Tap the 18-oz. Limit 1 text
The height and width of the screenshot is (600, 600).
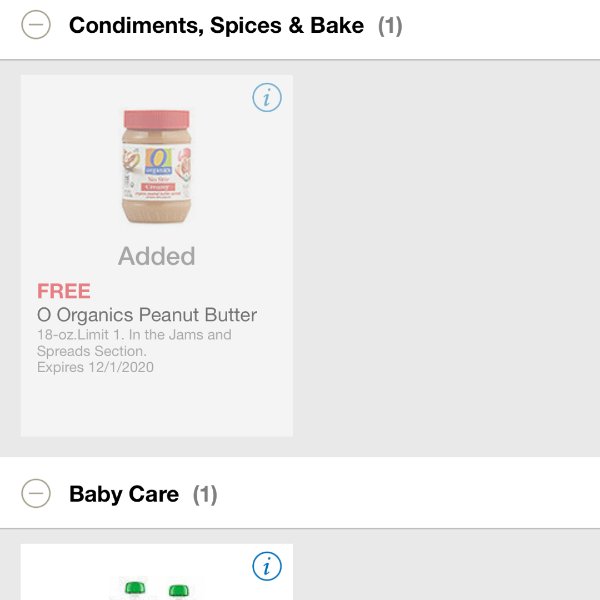pos(80,335)
